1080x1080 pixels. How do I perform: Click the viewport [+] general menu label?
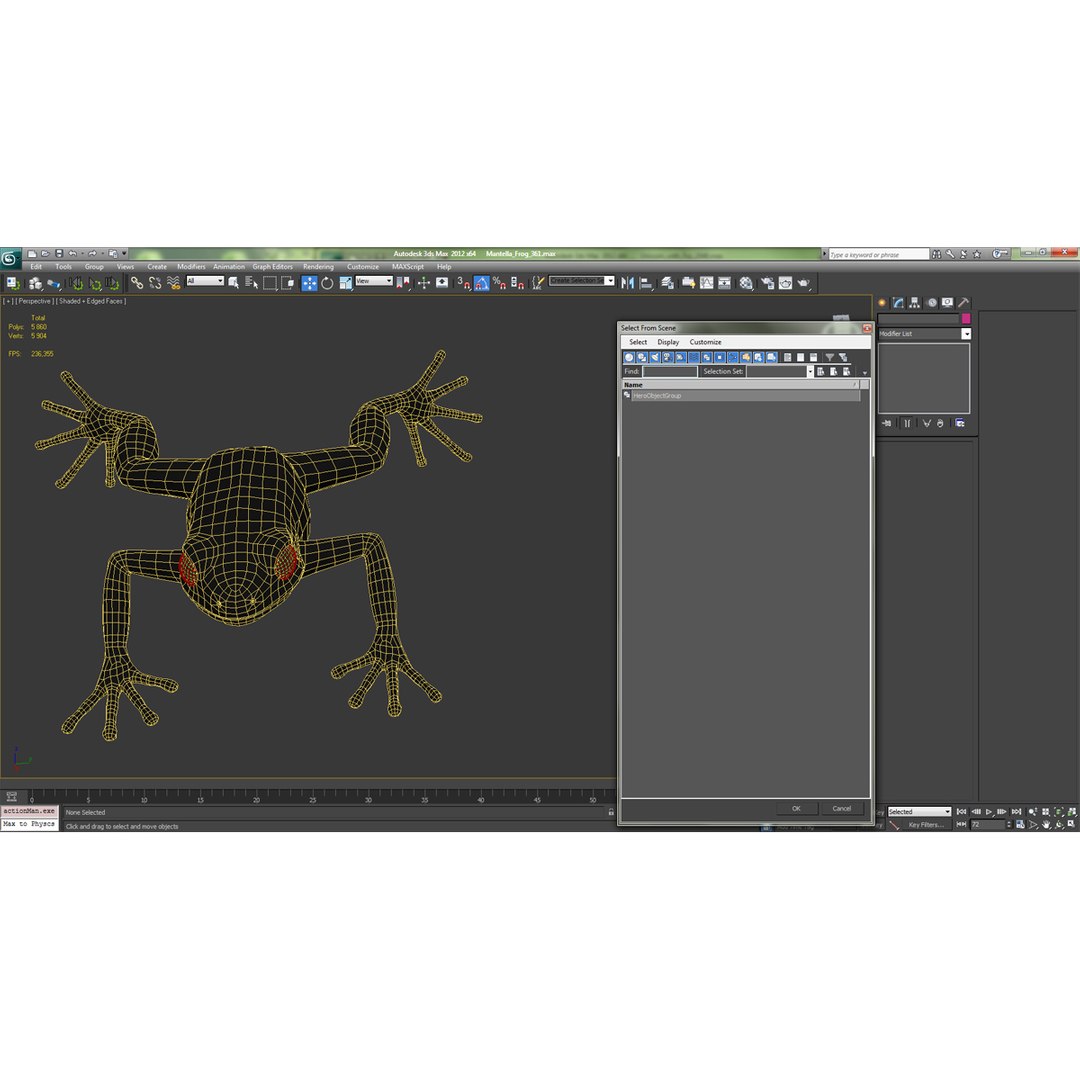coord(8,301)
